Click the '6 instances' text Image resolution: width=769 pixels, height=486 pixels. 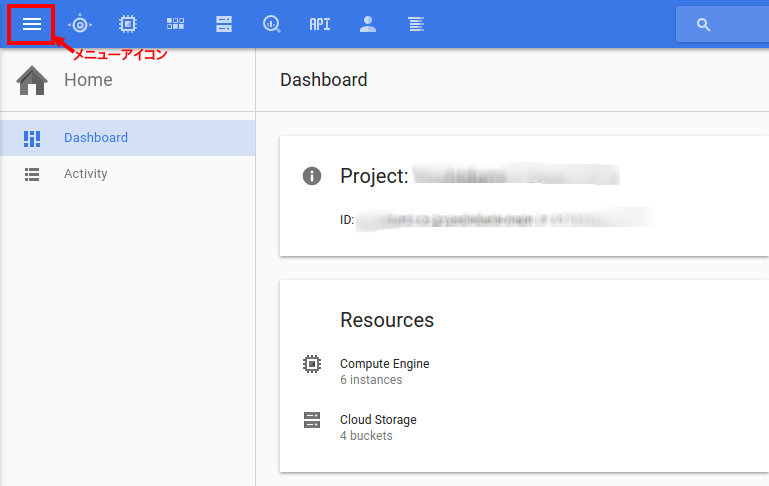click(371, 380)
